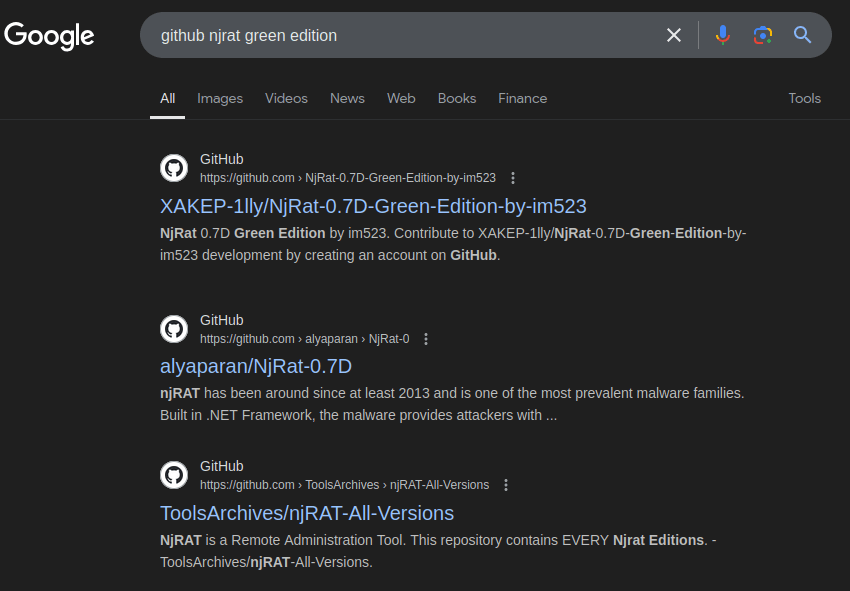850x591 pixels.
Task: Open the XAKEP-1lly/NjRat-0.7D-Green-Edition-by-im523 link
Action: click(373, 207)
